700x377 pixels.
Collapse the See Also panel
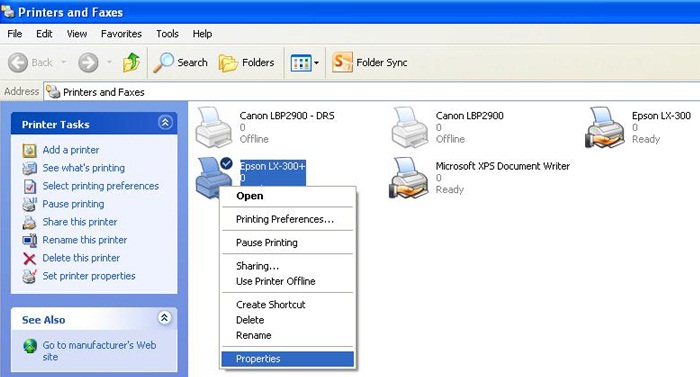pos(164,318)
